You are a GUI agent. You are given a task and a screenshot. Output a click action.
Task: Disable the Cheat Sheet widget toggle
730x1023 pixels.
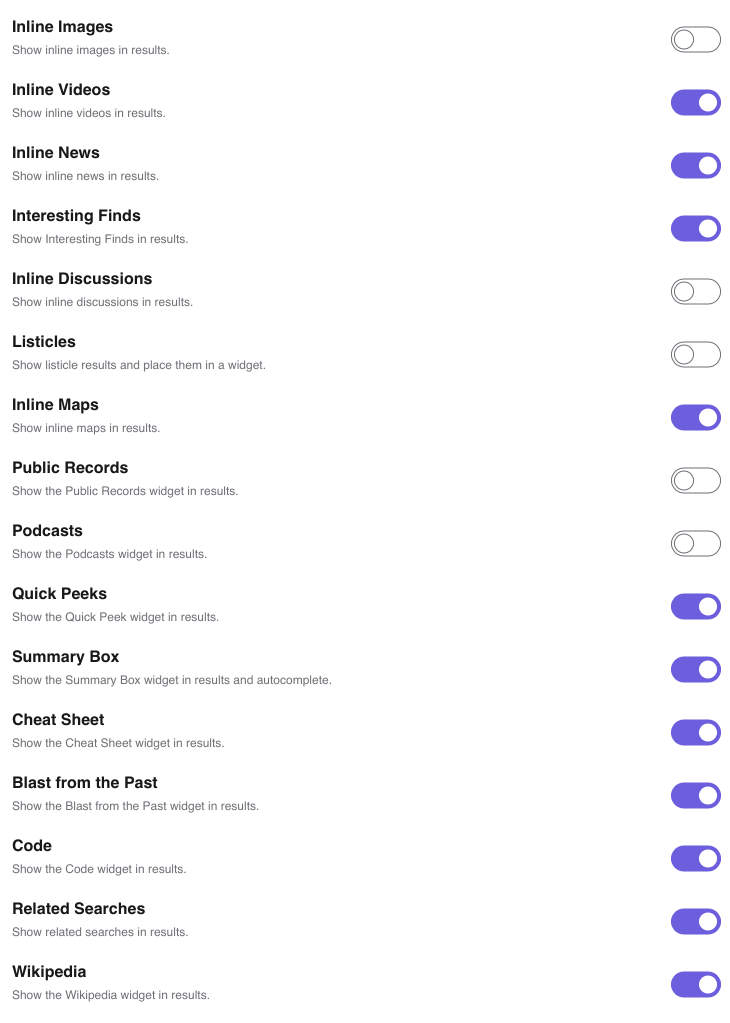(x=695, y=732)
